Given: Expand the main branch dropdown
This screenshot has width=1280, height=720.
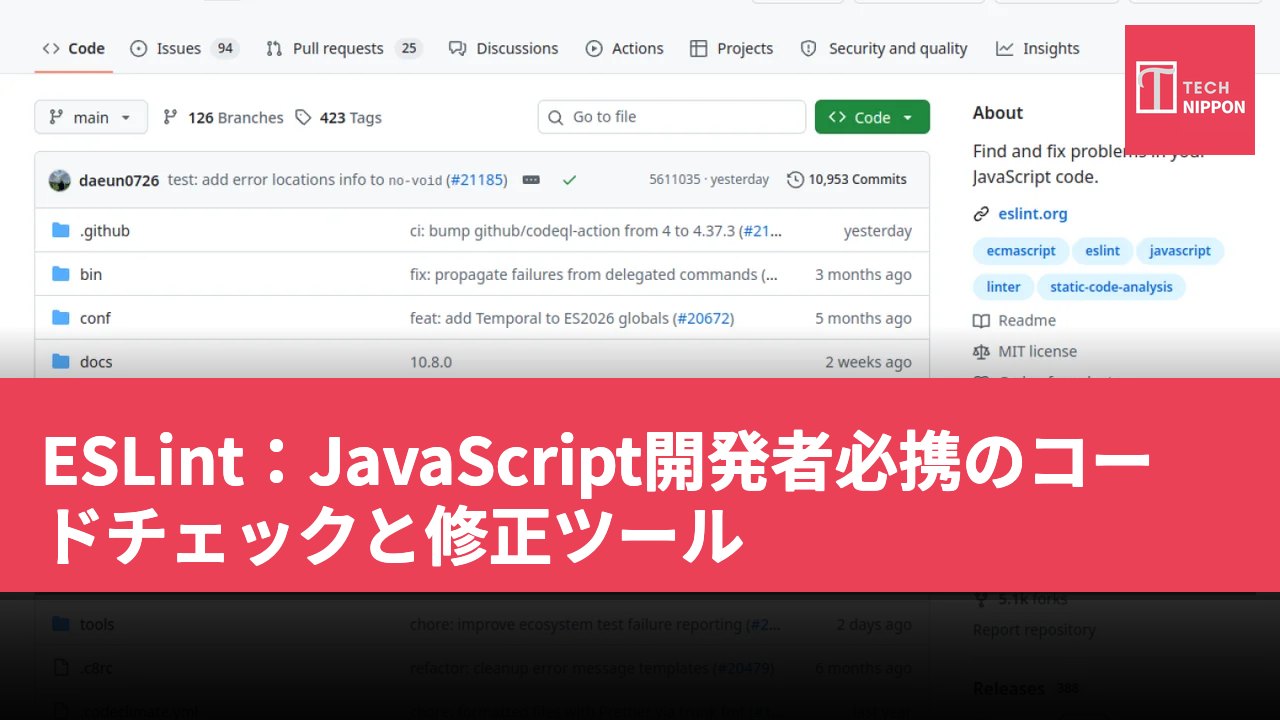Looking at the screenshot, I should pyautogui.click(x=91, y=117).
